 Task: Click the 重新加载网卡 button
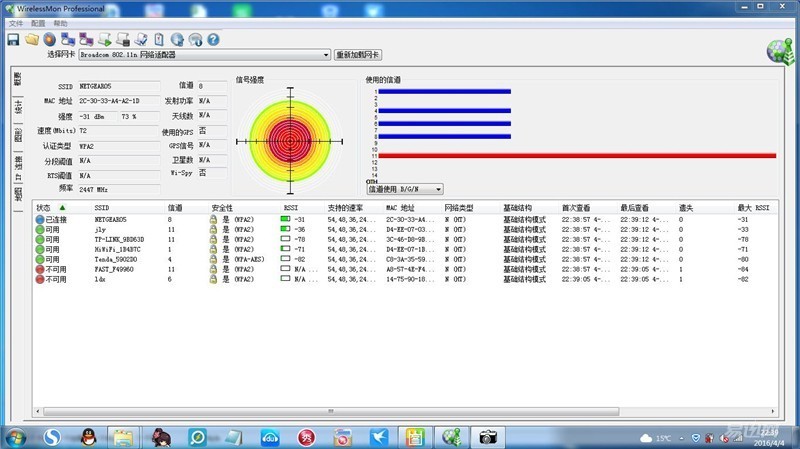point(358,55)
